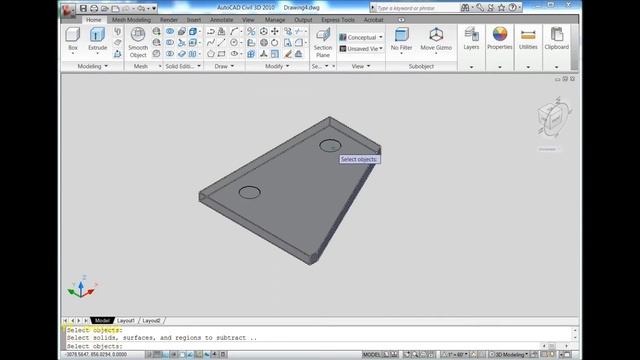
Task: Switch to the Mesh Modeling tab
Action: coord(131,20)
